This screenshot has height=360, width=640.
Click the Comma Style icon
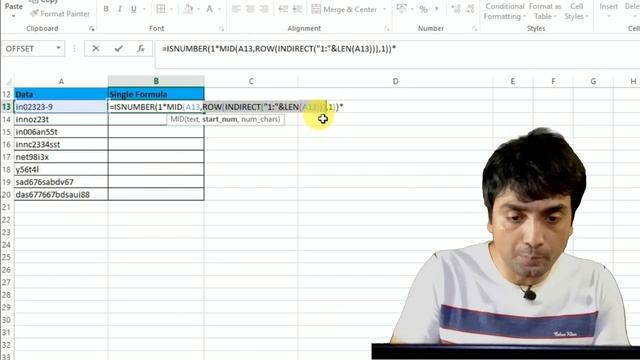(436, 9)
